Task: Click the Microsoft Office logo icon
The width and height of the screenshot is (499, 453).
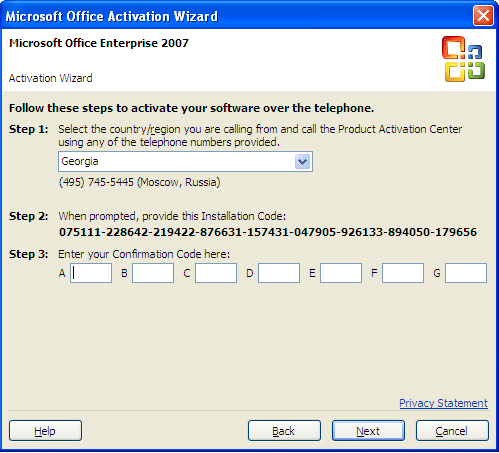Action: 463,59
